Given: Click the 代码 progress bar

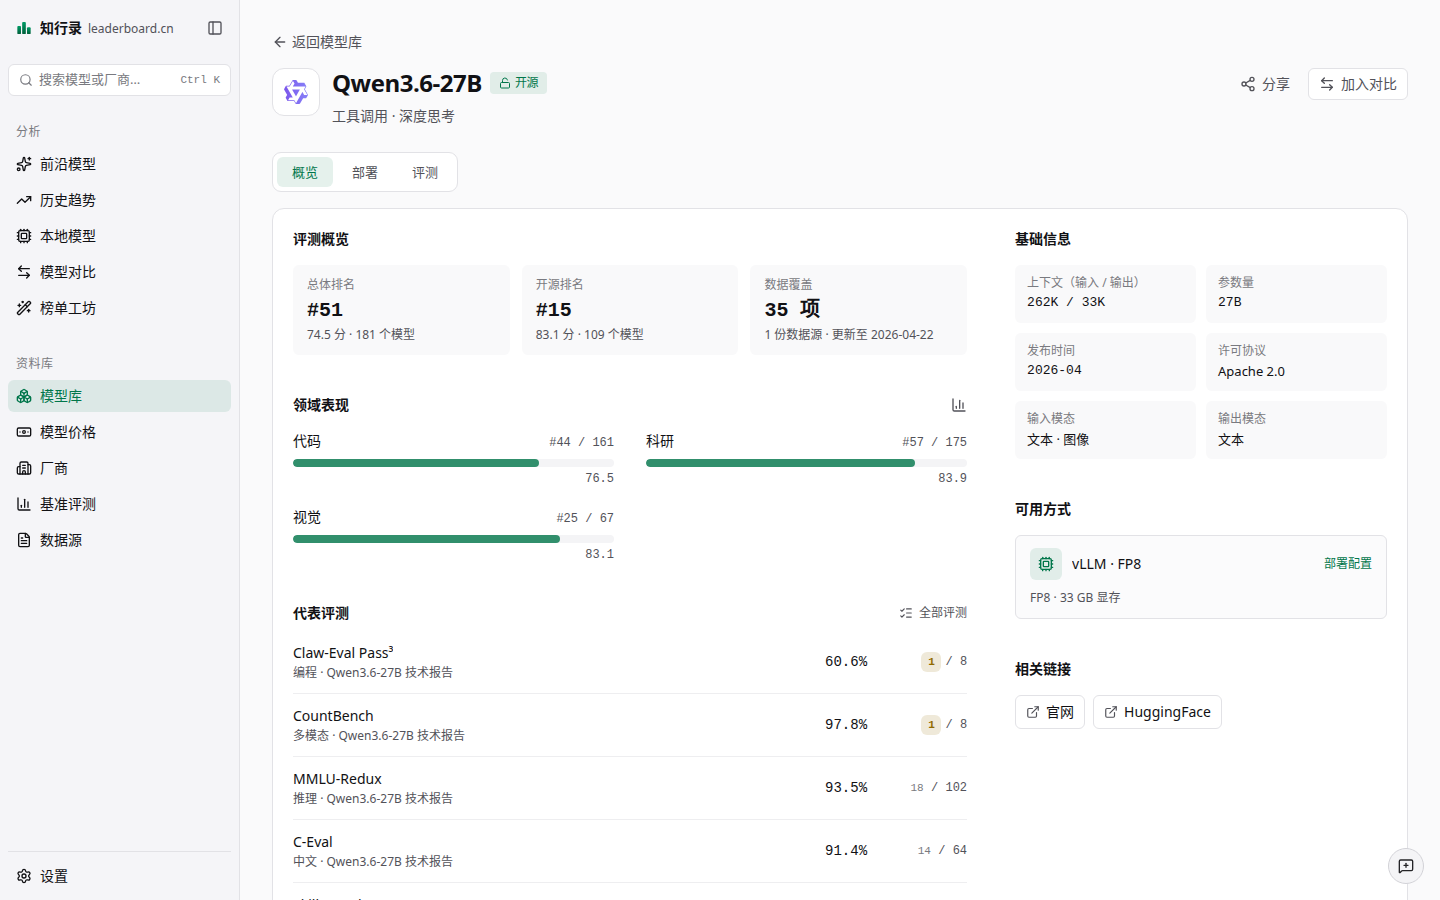Looking at the screenshot, I should point(453,463).
